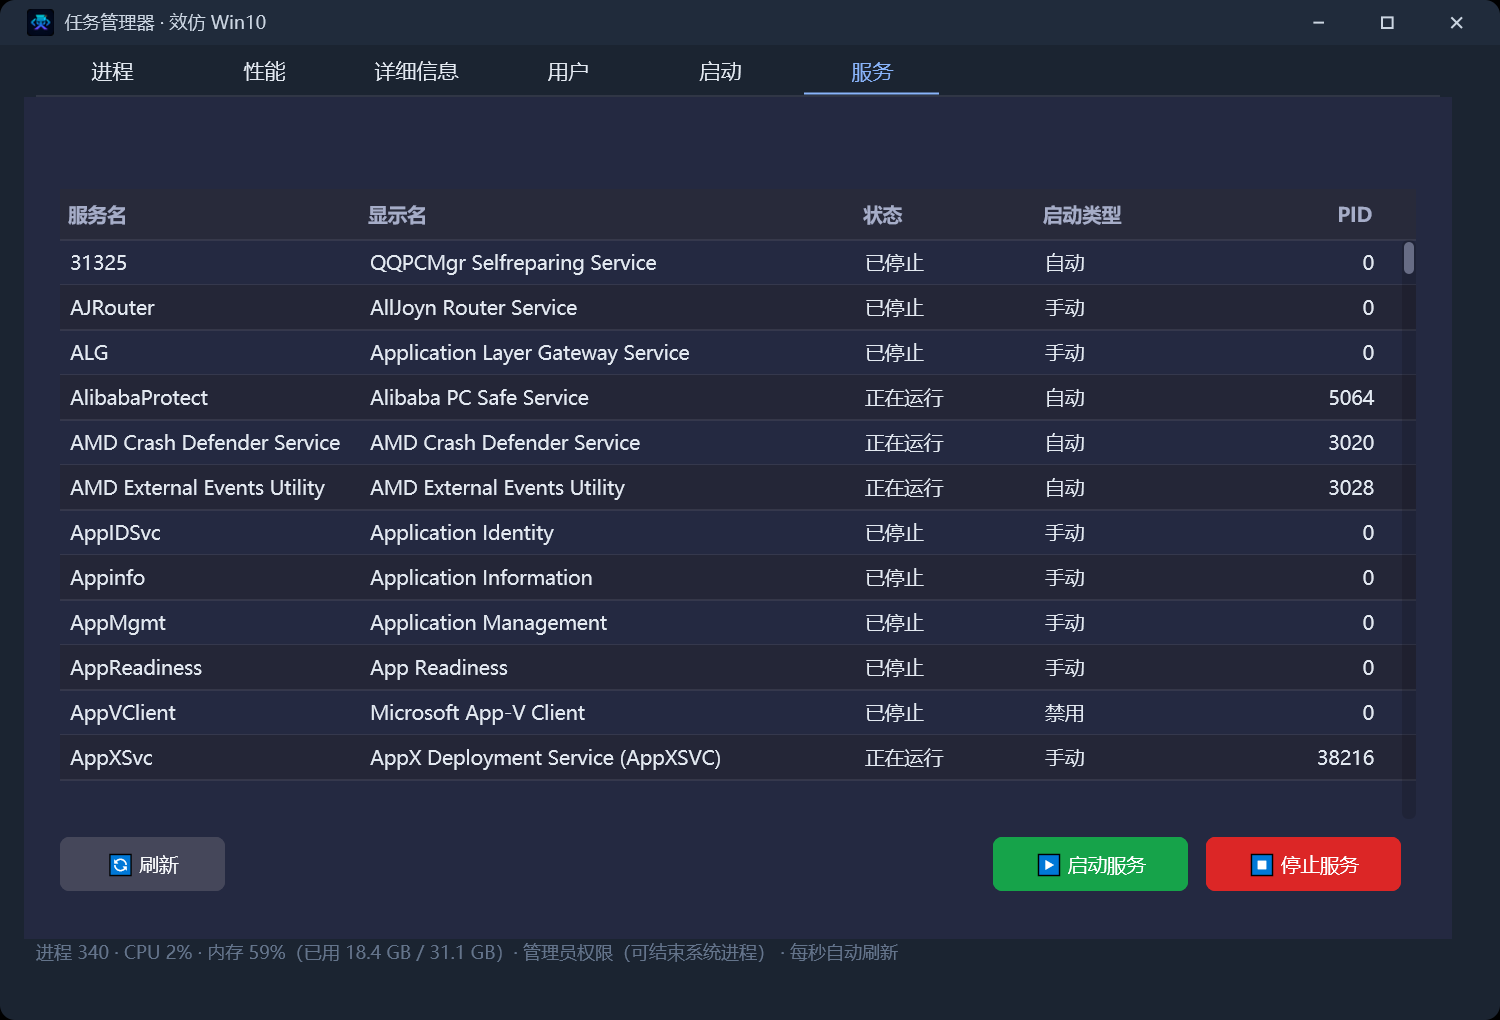The height and width of the screenshot is (1020, 1500).
Task: Open the 详细信息 tab
Action: [416, 72]
